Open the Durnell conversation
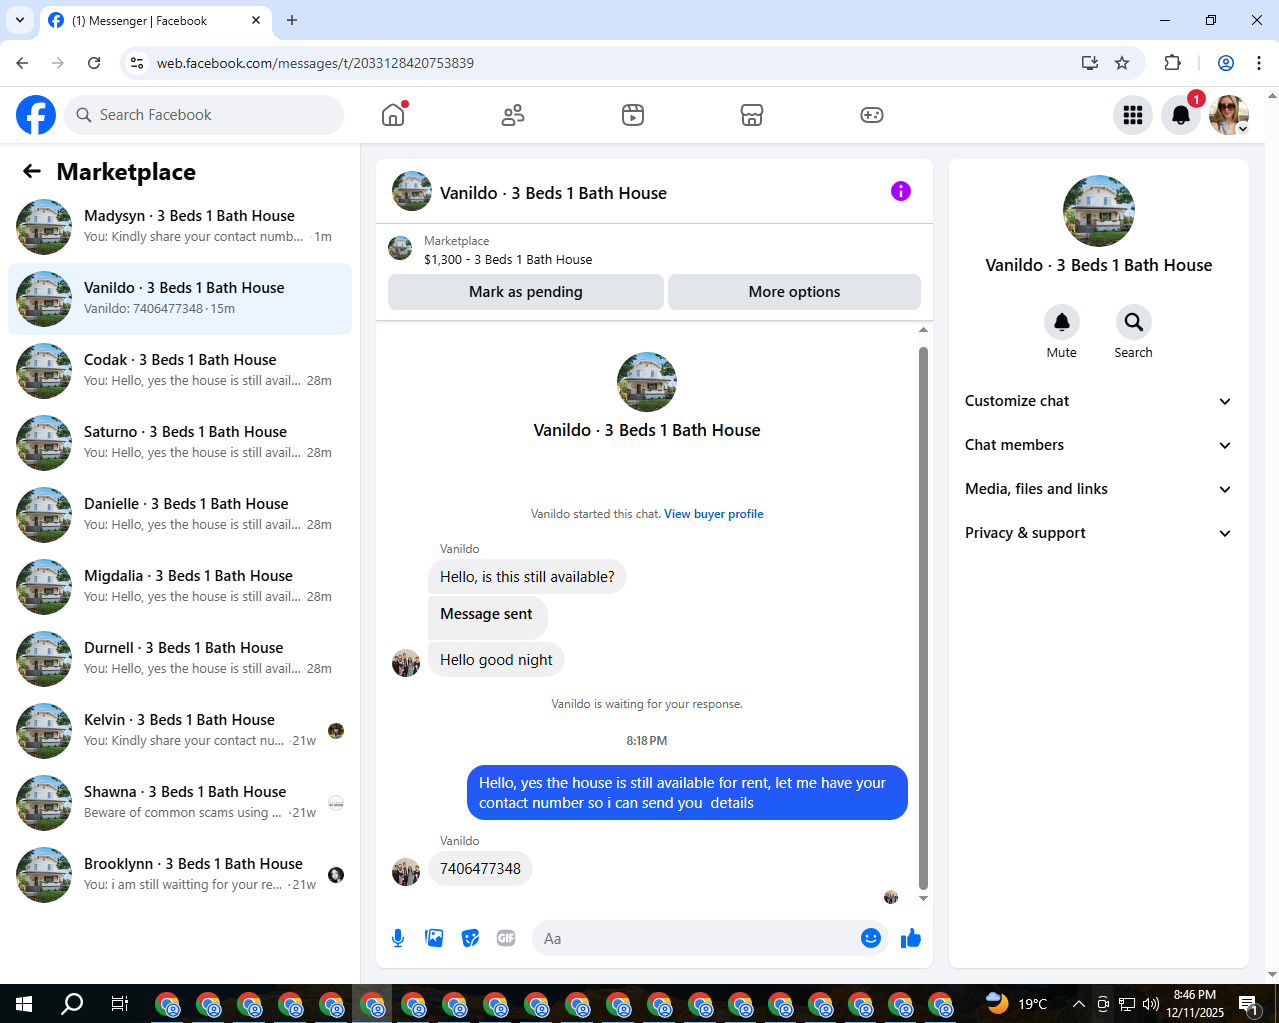The height and width of the screenshot is (1023, 1279). (180, 659)
